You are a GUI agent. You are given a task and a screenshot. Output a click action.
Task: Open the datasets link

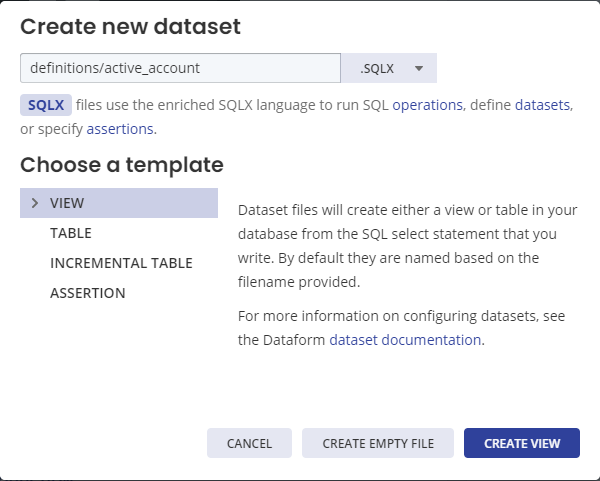click(x=542, y=105)
